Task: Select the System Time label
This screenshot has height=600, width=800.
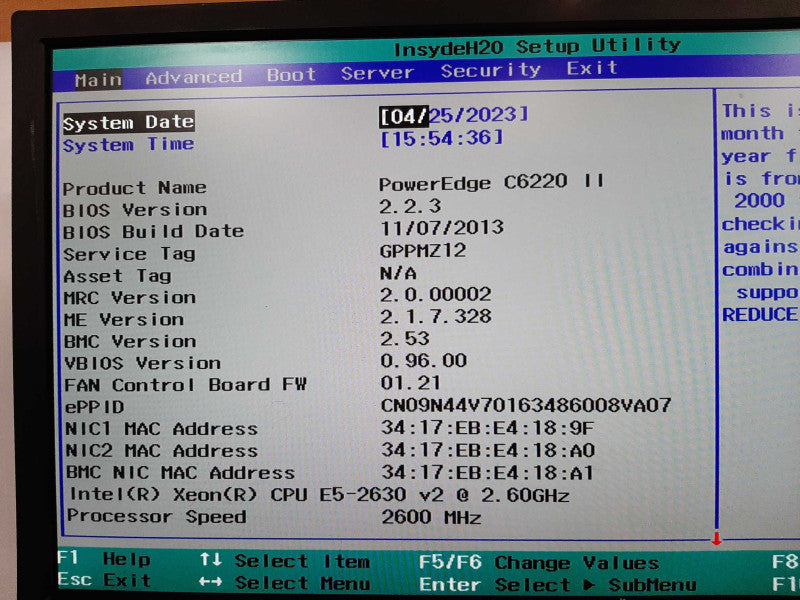Action: [x=128, y=144]
